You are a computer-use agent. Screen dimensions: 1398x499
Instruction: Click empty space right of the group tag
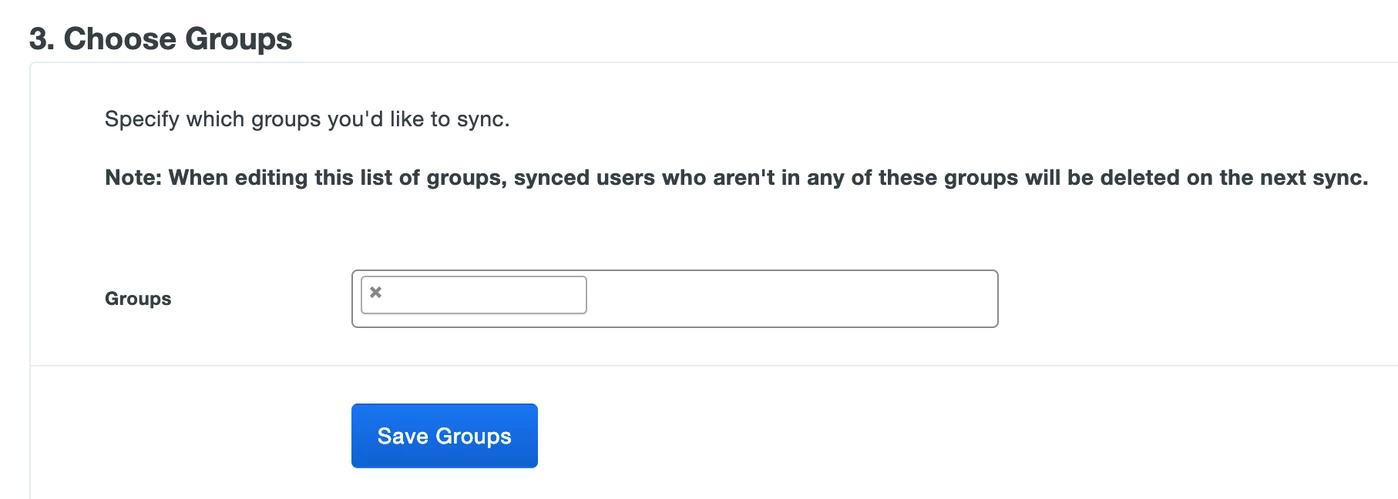pyautogui.click(x=790, y=298)
